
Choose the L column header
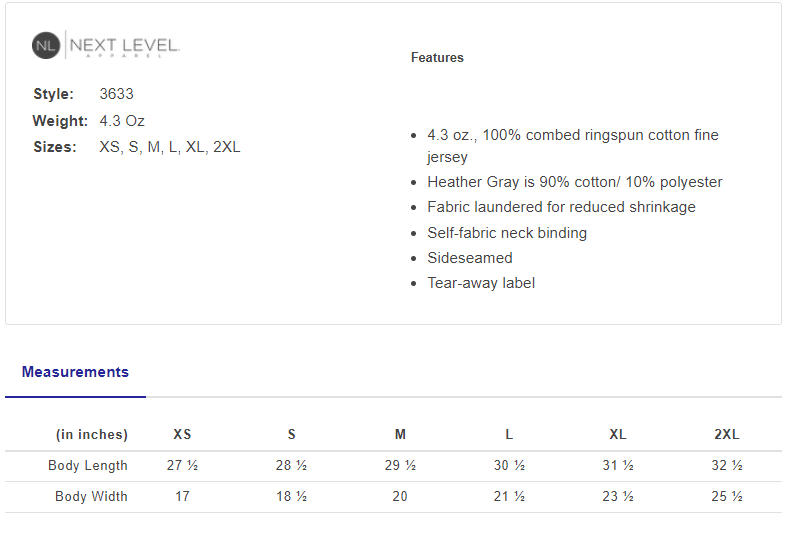coord(509,434)
